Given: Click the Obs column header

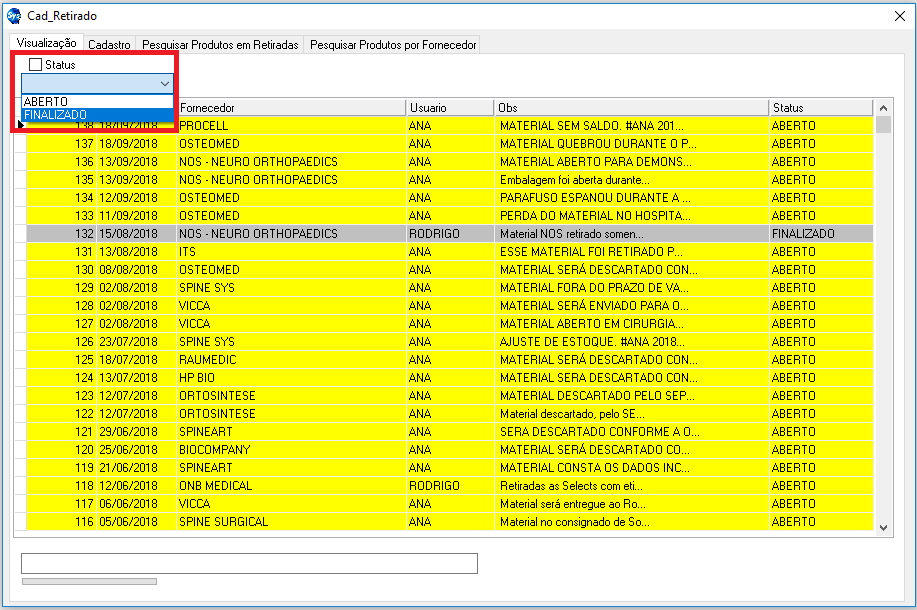Looking at the screenshot, I should pyautogui.click(x=631, y=108).
